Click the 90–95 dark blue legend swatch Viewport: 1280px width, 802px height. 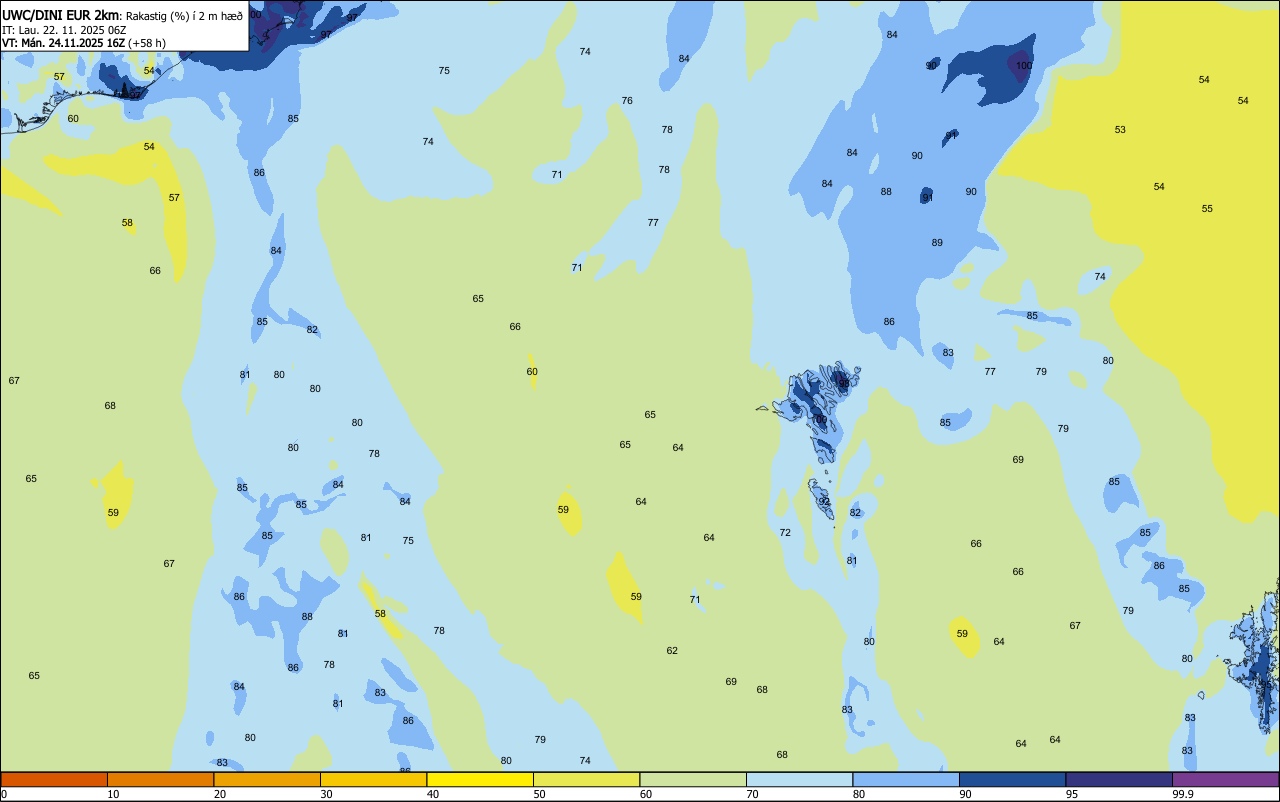coord(1012,779)
